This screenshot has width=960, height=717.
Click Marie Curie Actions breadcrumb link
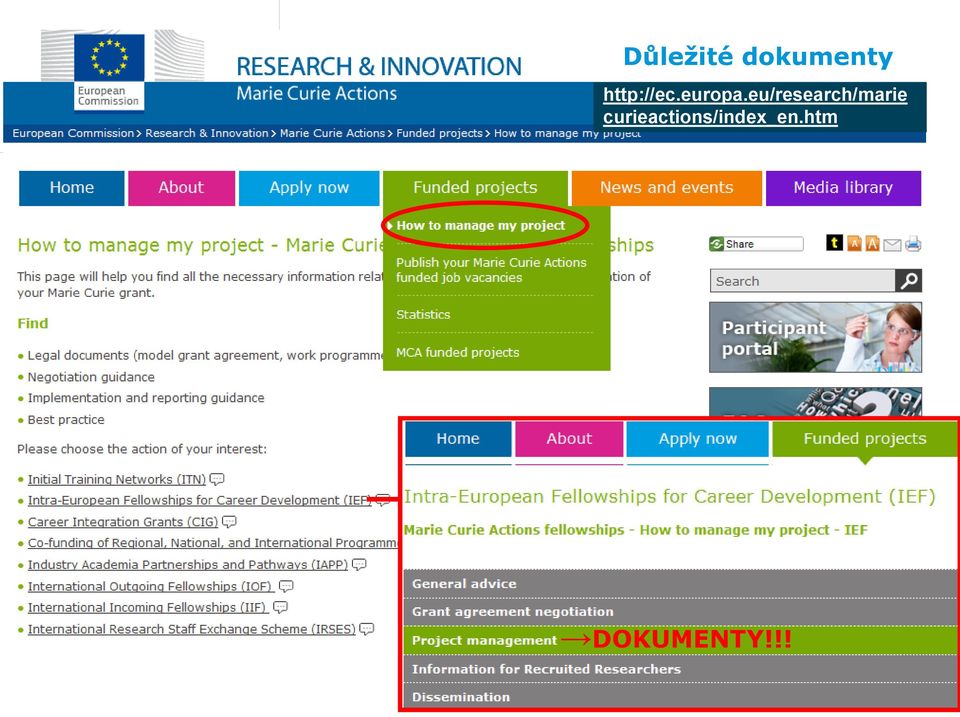click(x=332, y=133)
